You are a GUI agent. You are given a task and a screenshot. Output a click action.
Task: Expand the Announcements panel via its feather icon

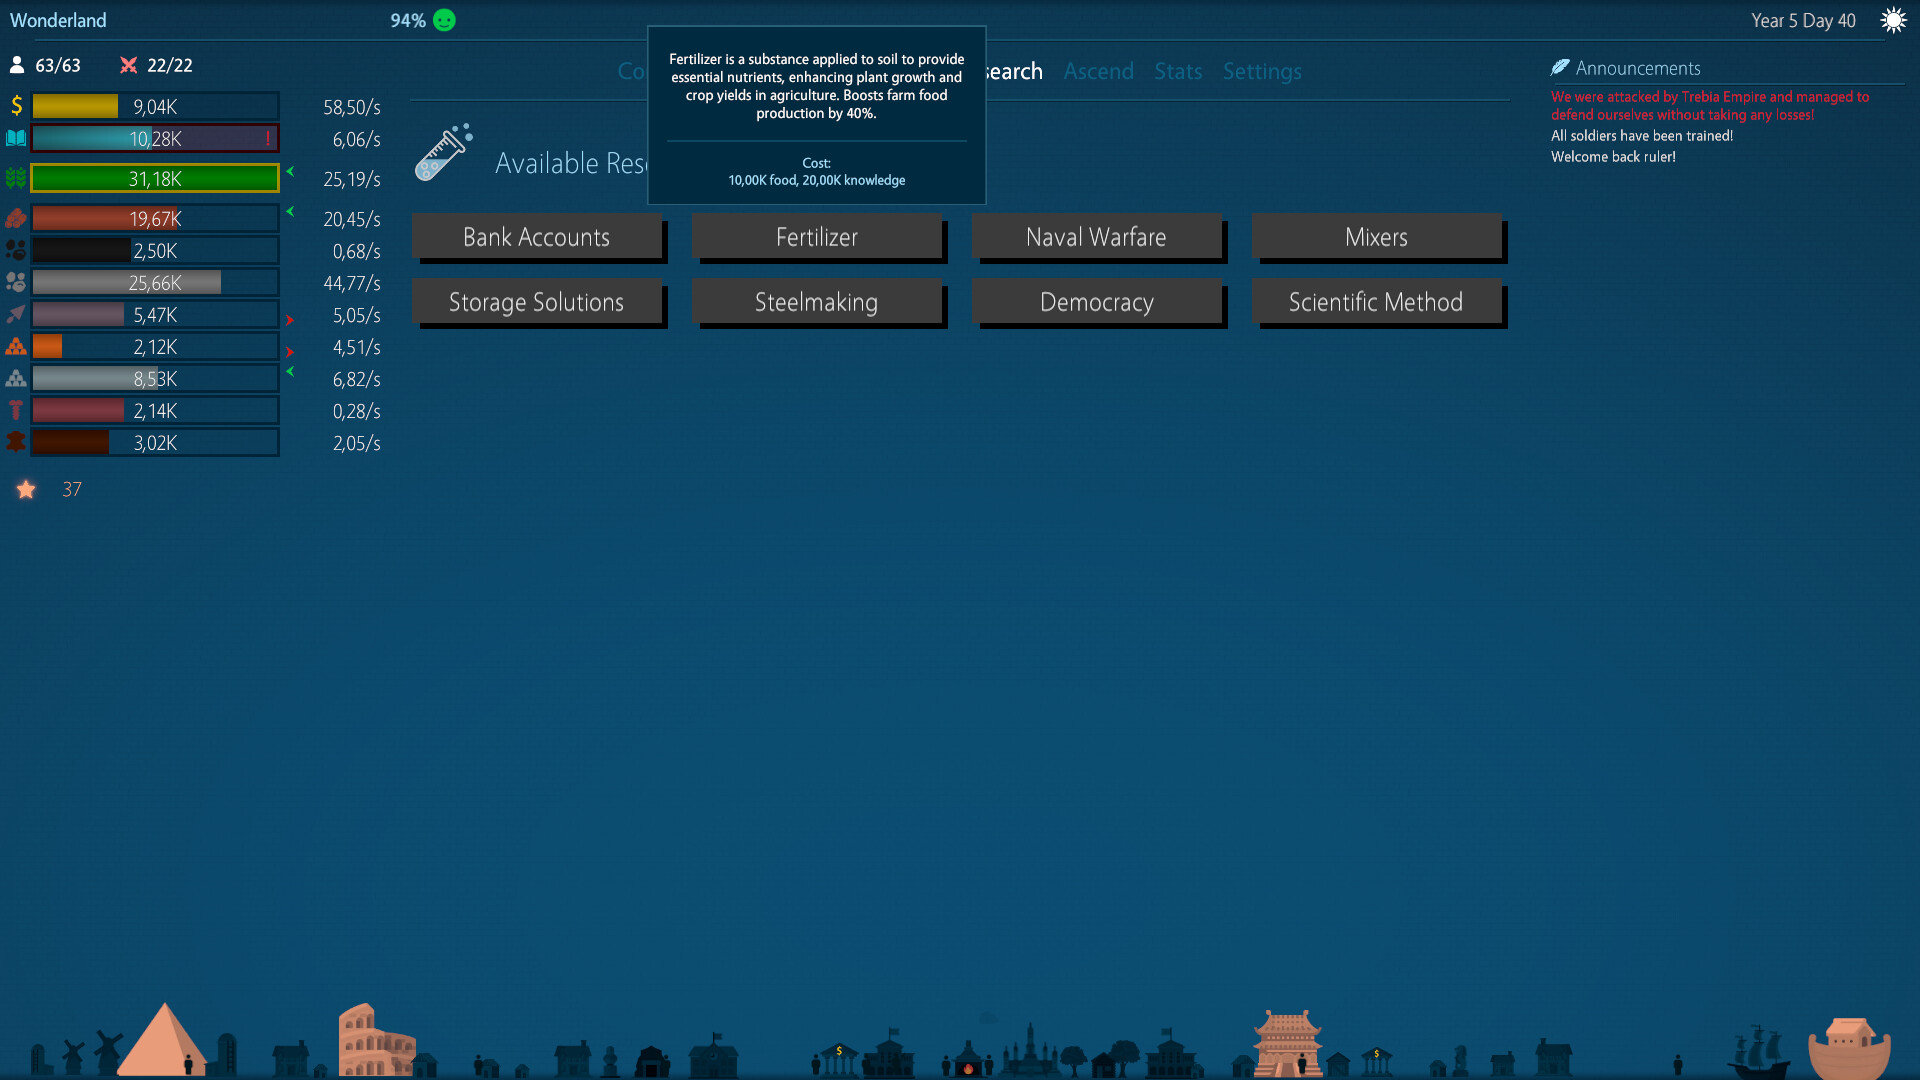tap(1561, 67)
